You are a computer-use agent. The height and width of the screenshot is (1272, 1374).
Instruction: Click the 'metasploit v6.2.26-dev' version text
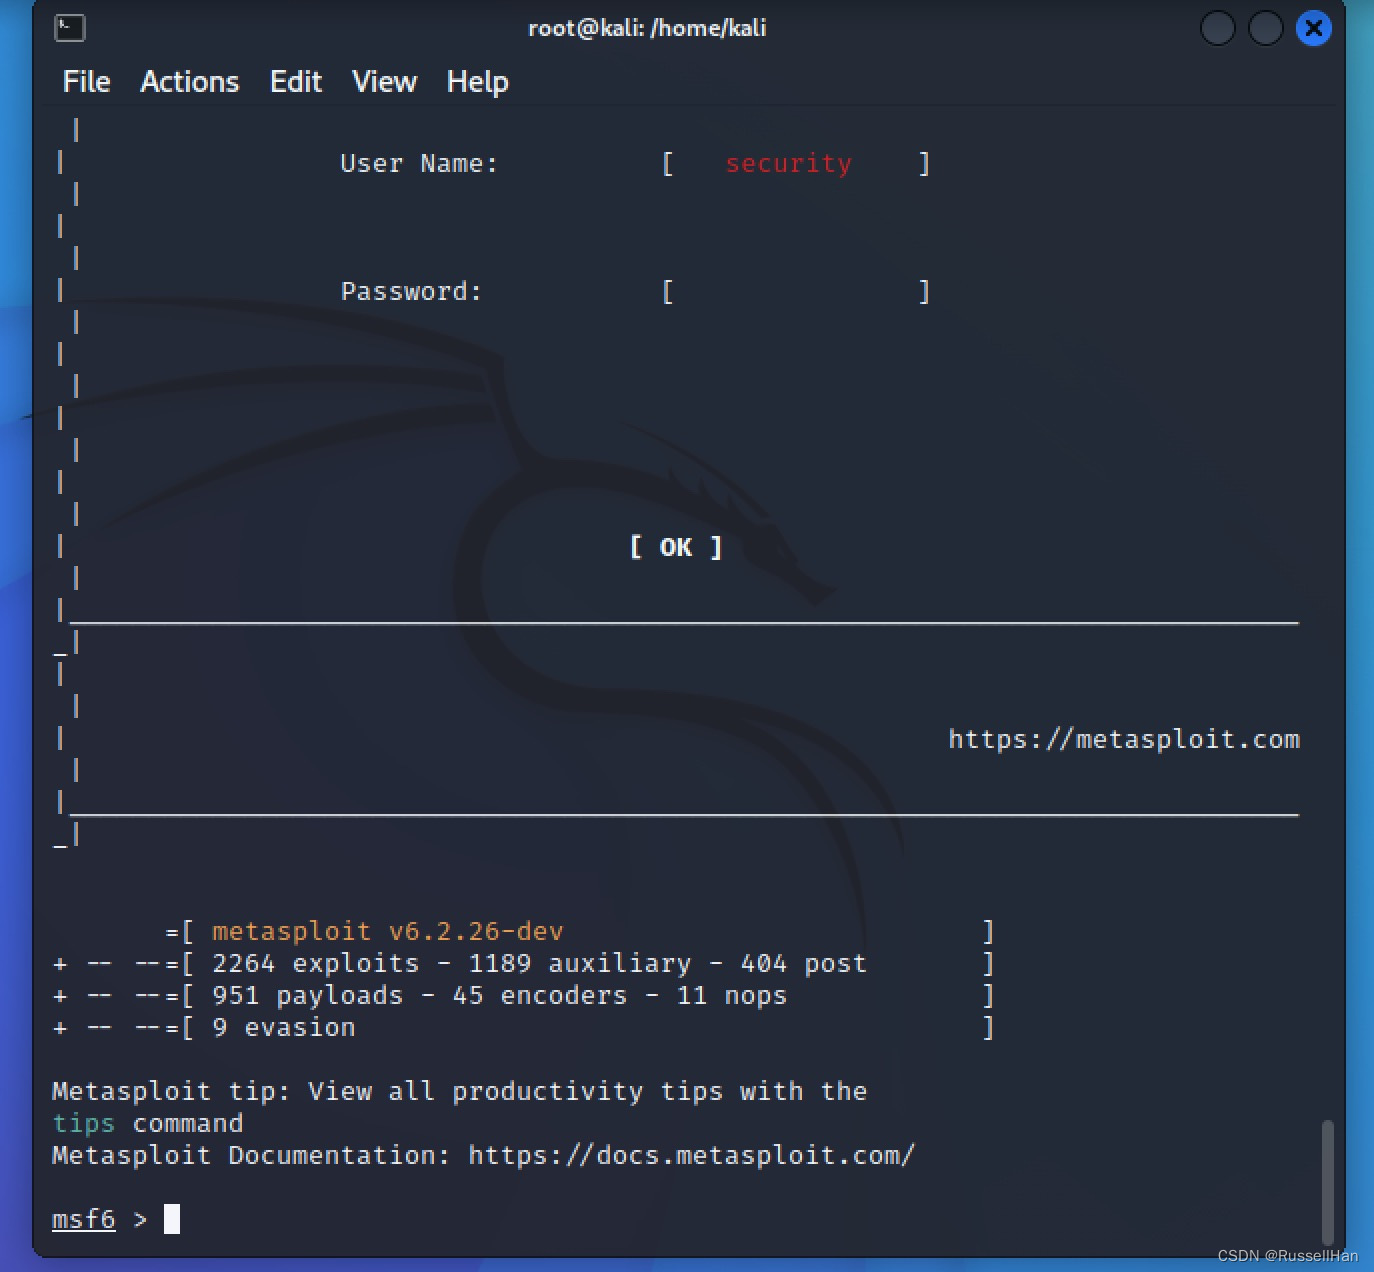click(x=388, y=931)
